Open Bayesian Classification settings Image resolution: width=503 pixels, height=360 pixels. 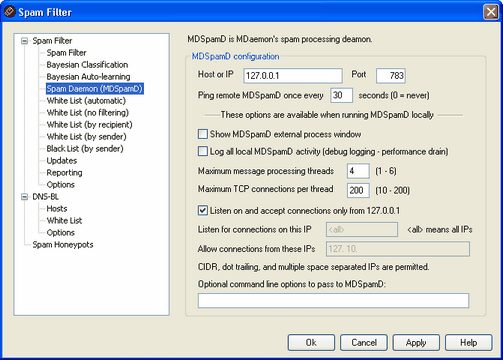tap(87, 65)
